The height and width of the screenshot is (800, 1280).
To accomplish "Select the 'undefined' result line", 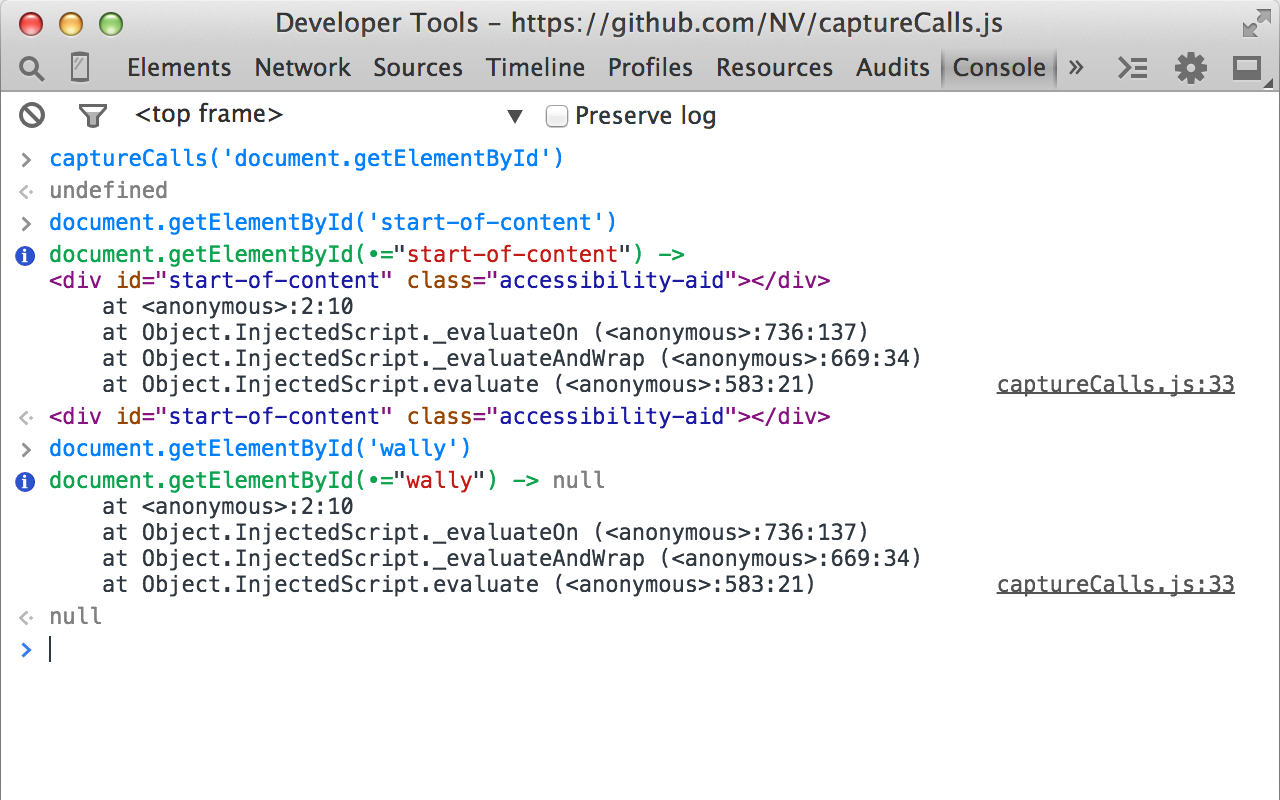I will click(108, 190).
